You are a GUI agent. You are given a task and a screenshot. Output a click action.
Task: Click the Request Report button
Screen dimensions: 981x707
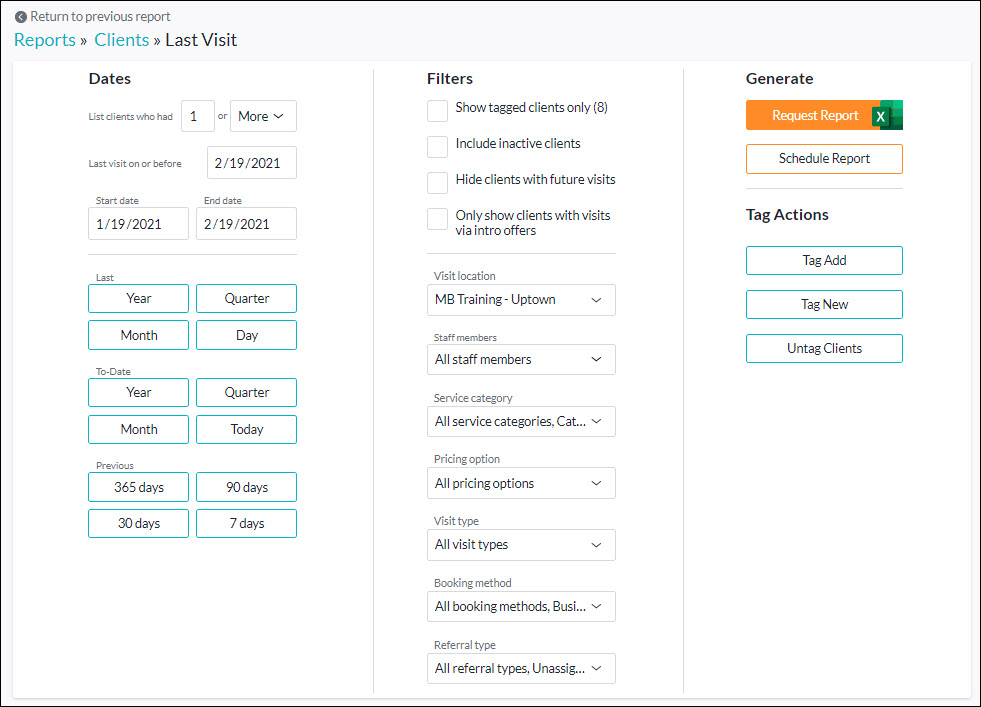[x=810, y=115]
